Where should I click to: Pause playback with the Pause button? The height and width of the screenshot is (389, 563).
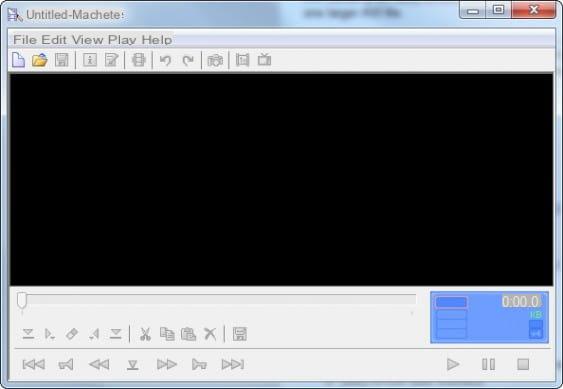click(x=488, y=364)
